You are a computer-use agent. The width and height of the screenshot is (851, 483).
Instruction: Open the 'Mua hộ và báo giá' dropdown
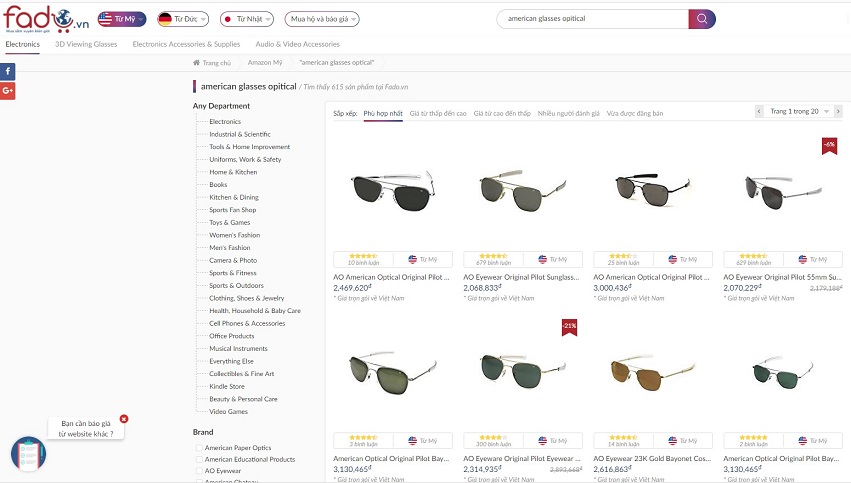tap(322, 19)
